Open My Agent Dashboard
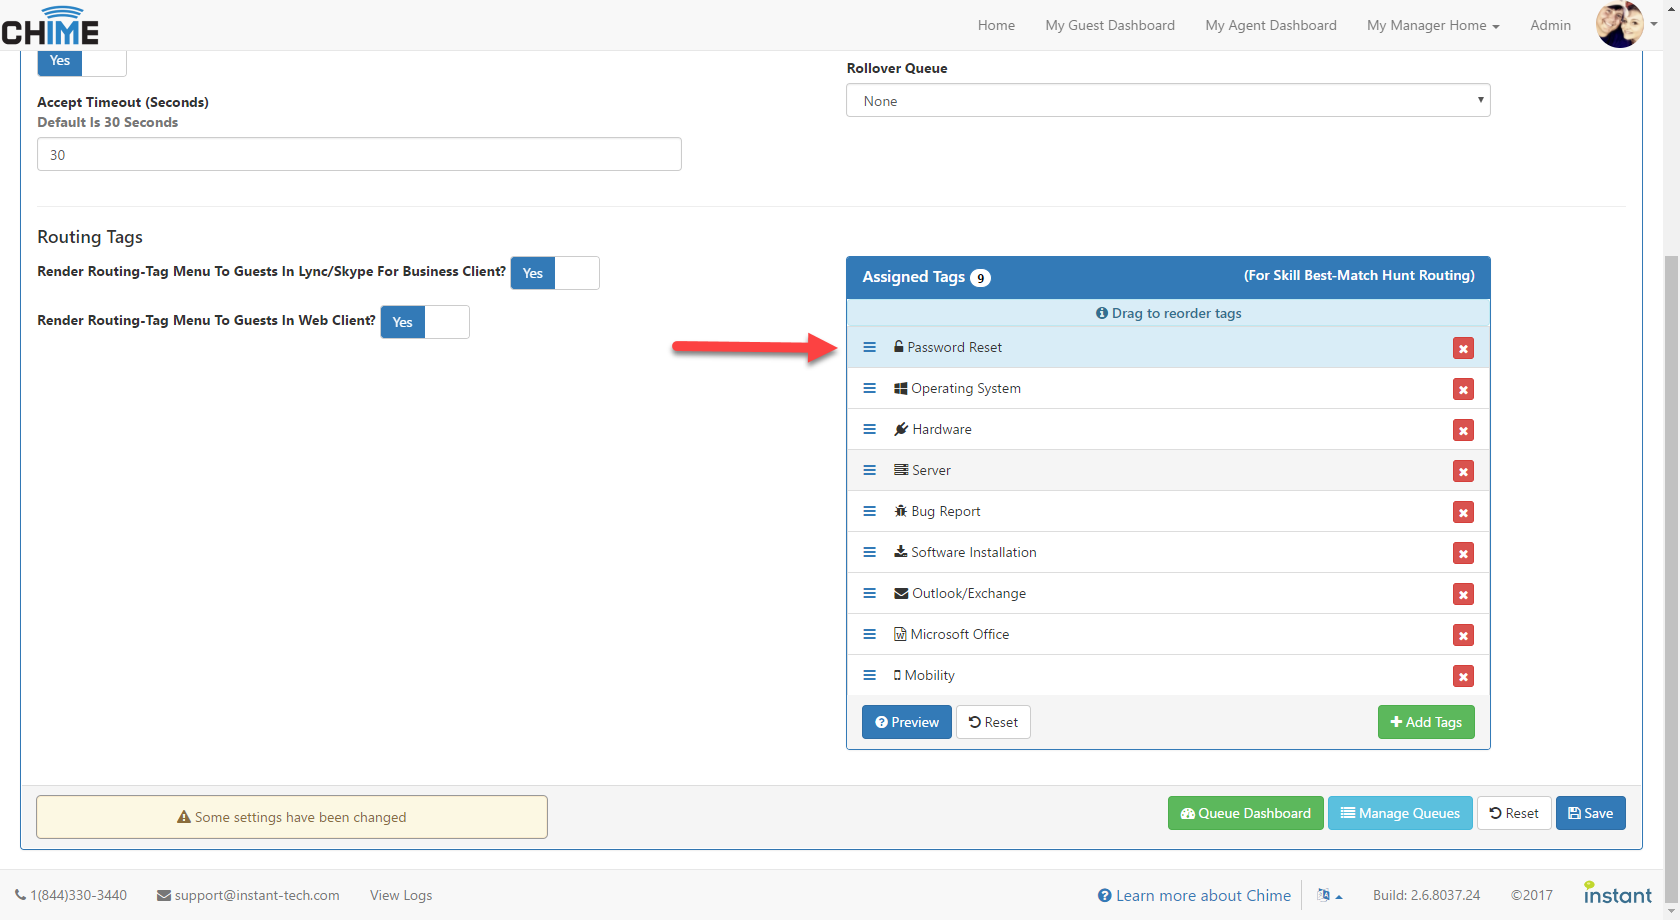 [x=1271, y=25]
